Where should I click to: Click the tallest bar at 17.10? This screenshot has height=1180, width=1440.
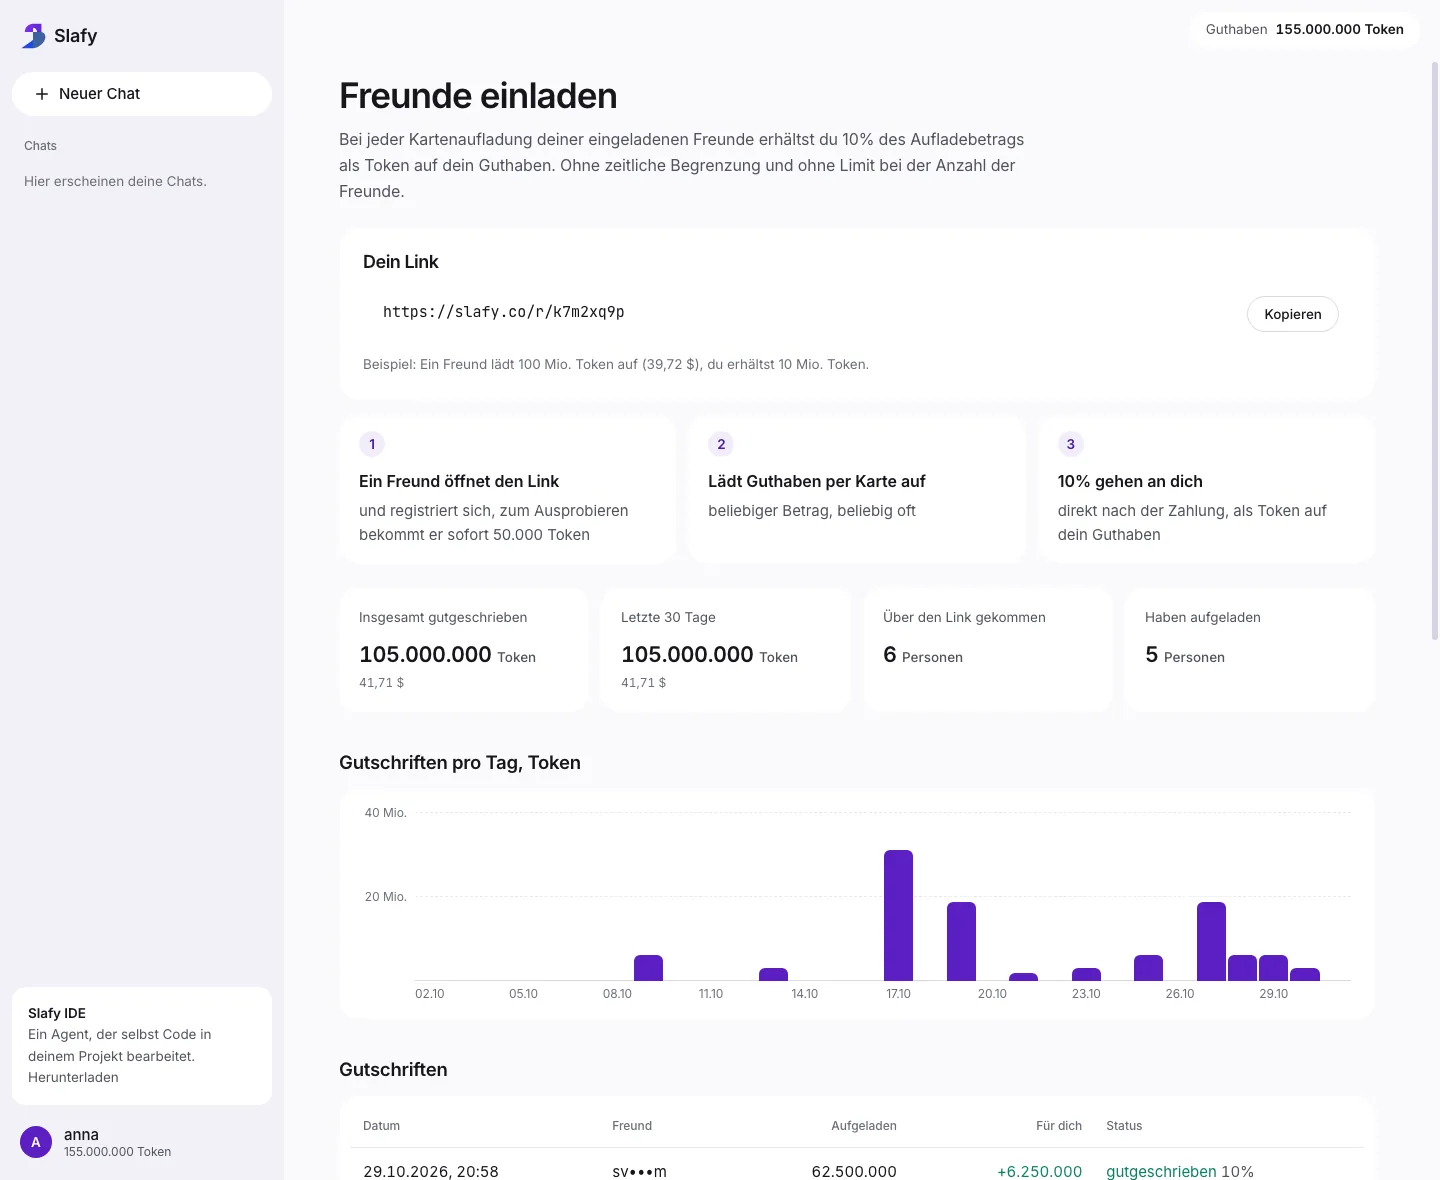(x=898, y=915)
